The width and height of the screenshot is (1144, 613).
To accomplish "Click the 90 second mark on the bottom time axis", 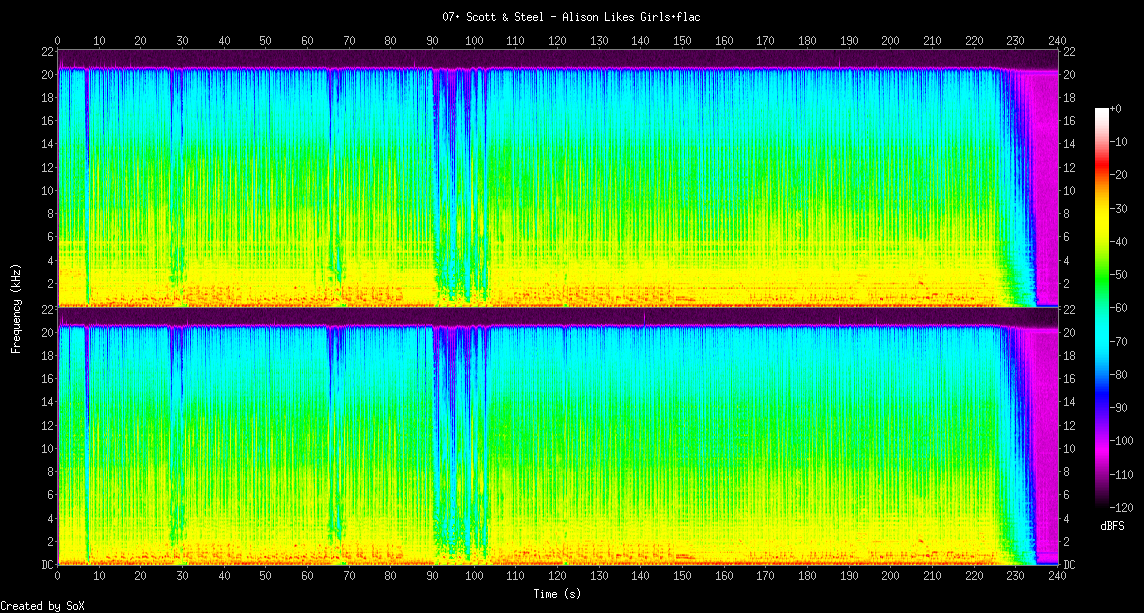I will pos(432,577).
